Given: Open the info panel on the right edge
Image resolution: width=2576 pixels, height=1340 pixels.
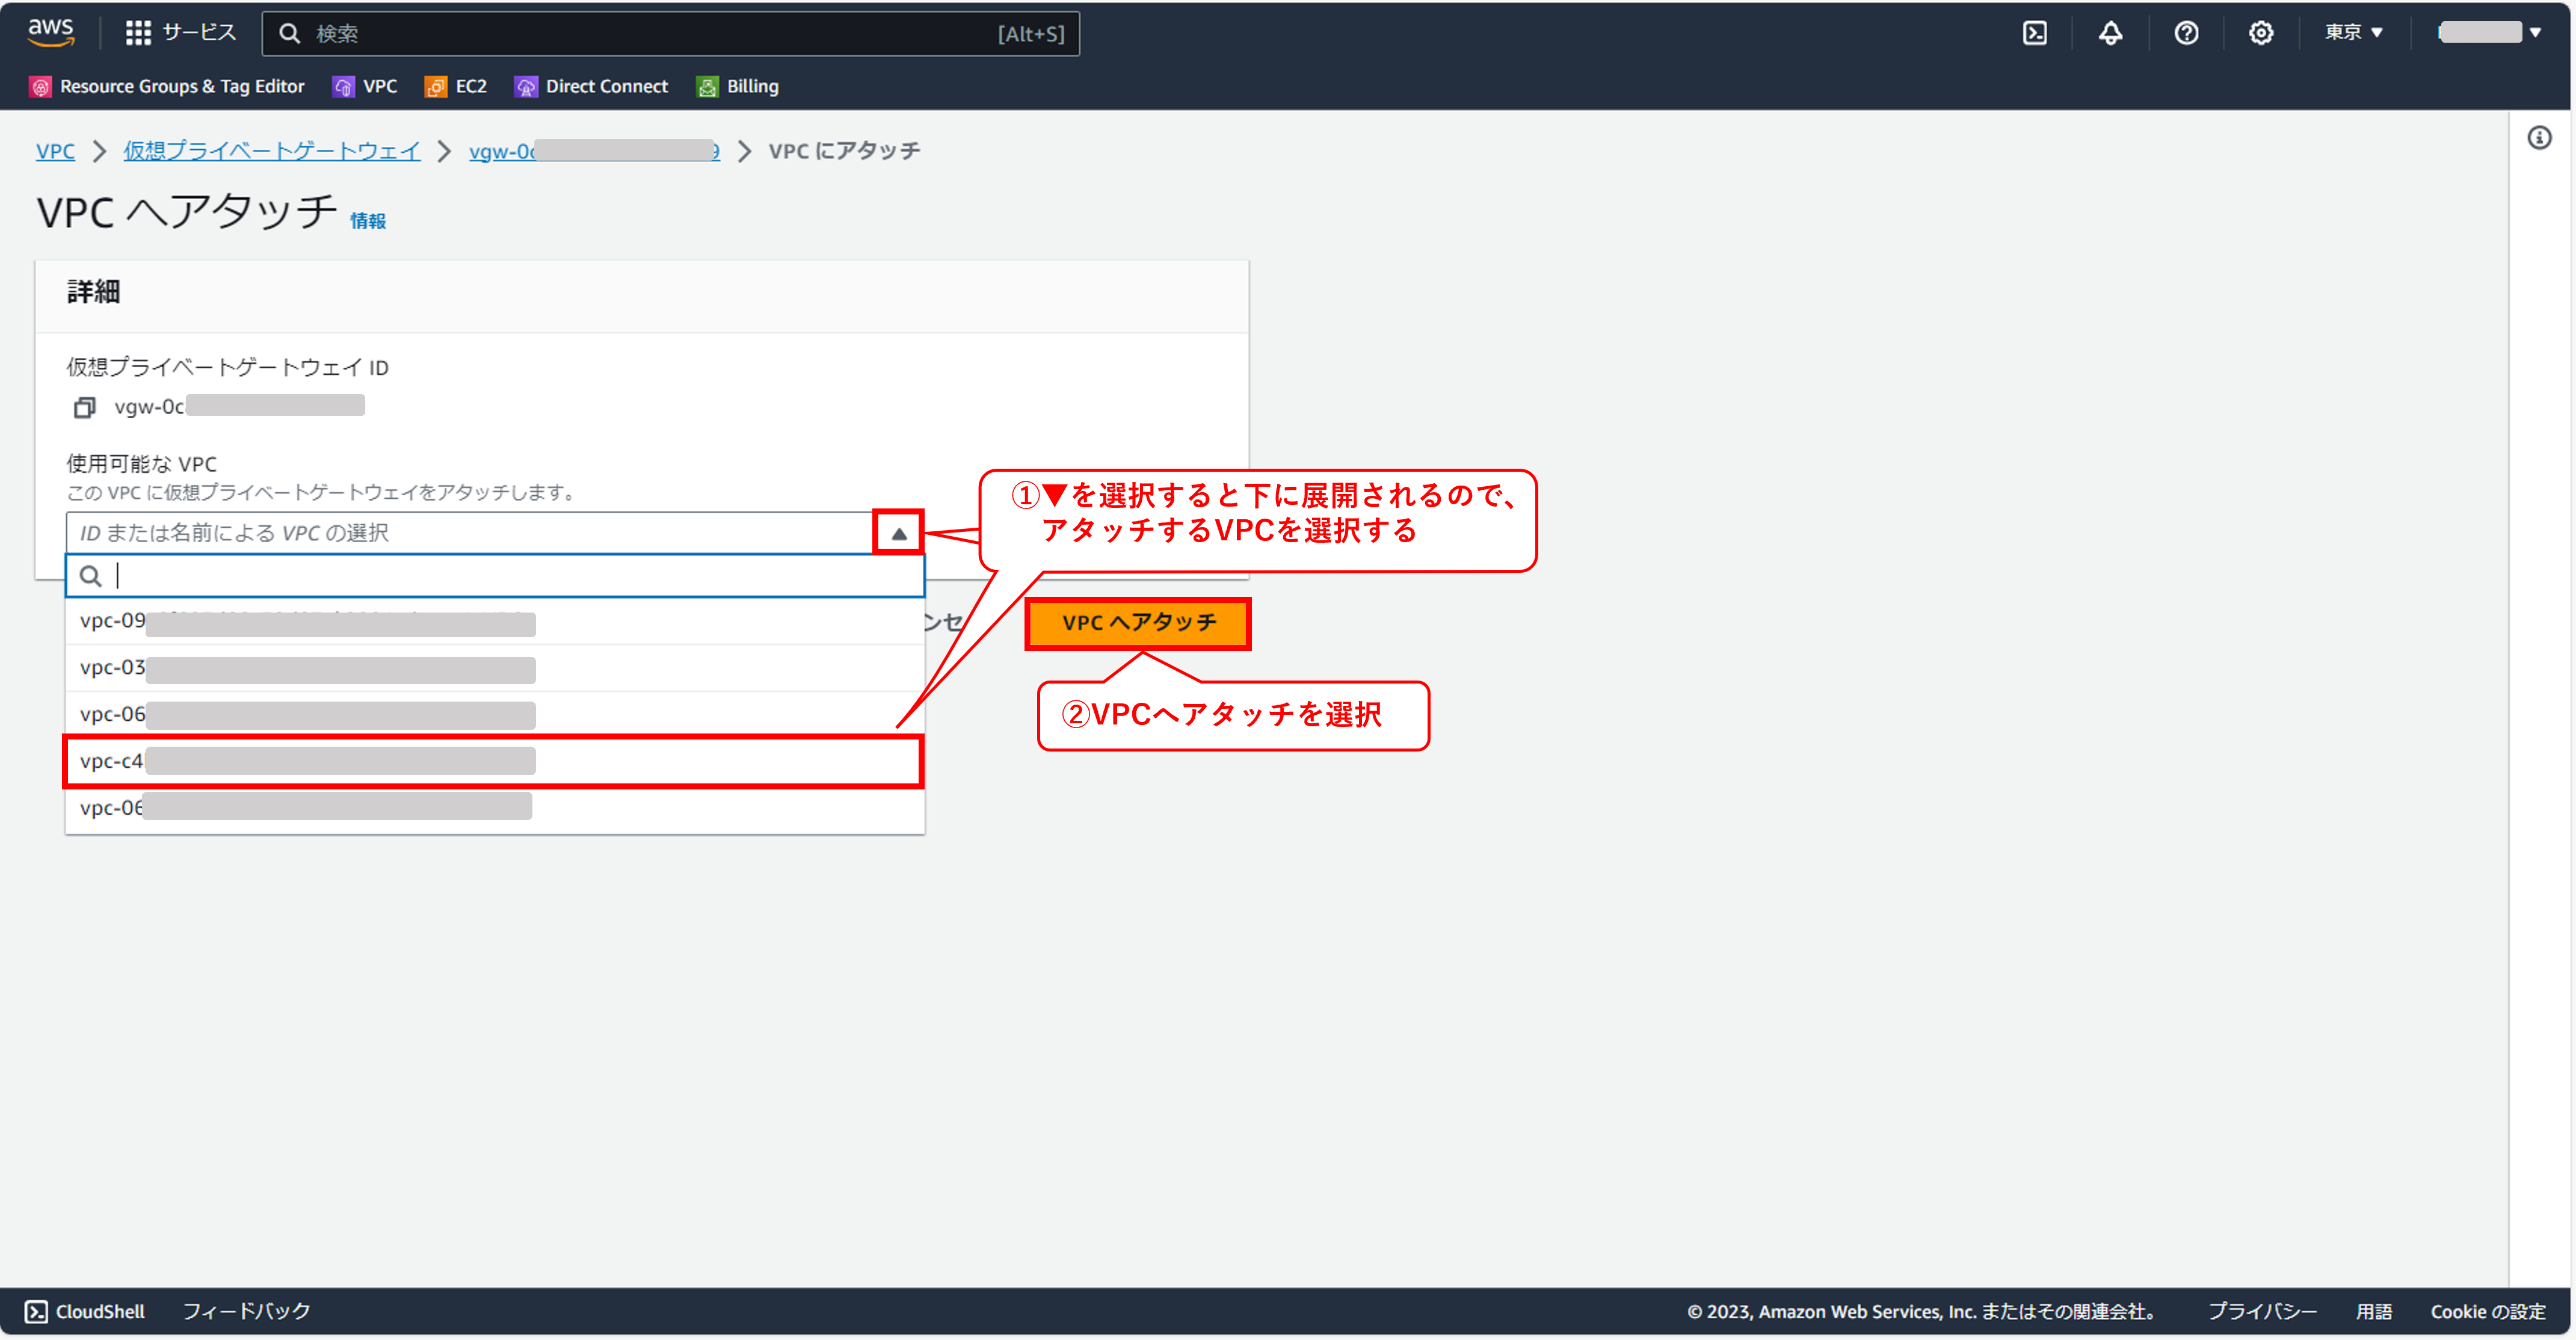Looking at the screenshot, I should point(2540,138).
